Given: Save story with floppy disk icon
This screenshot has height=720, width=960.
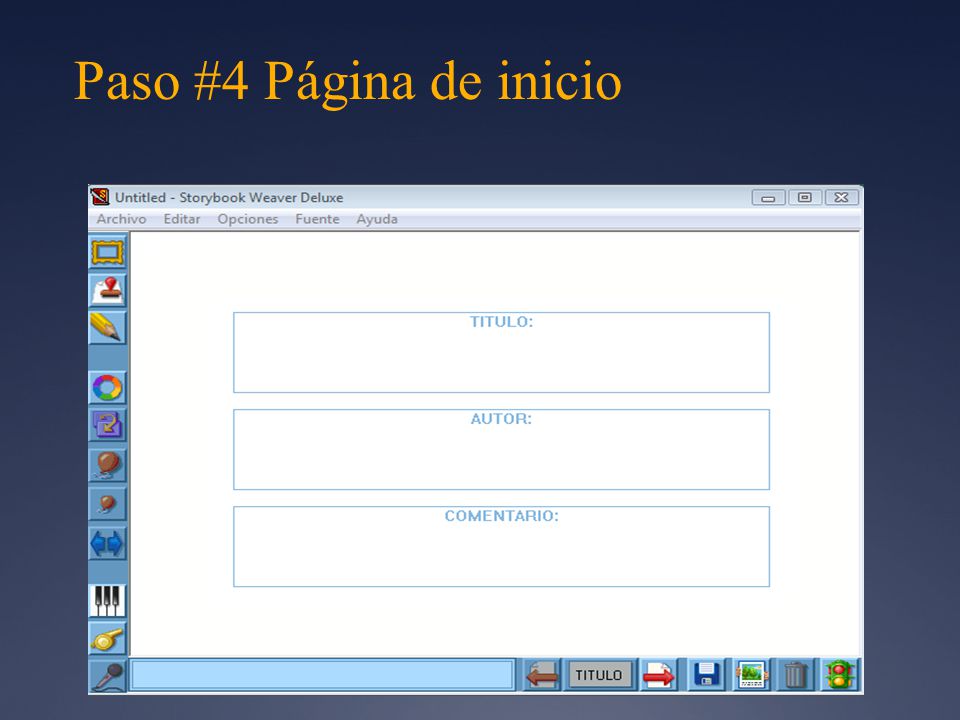Looking at the screenshot, I should pos(706,675).
